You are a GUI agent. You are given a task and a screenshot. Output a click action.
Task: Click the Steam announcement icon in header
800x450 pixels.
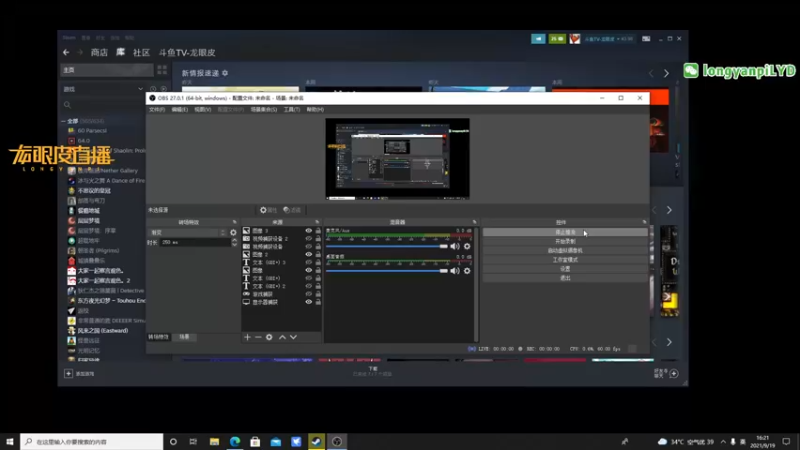tap(538, 39)
